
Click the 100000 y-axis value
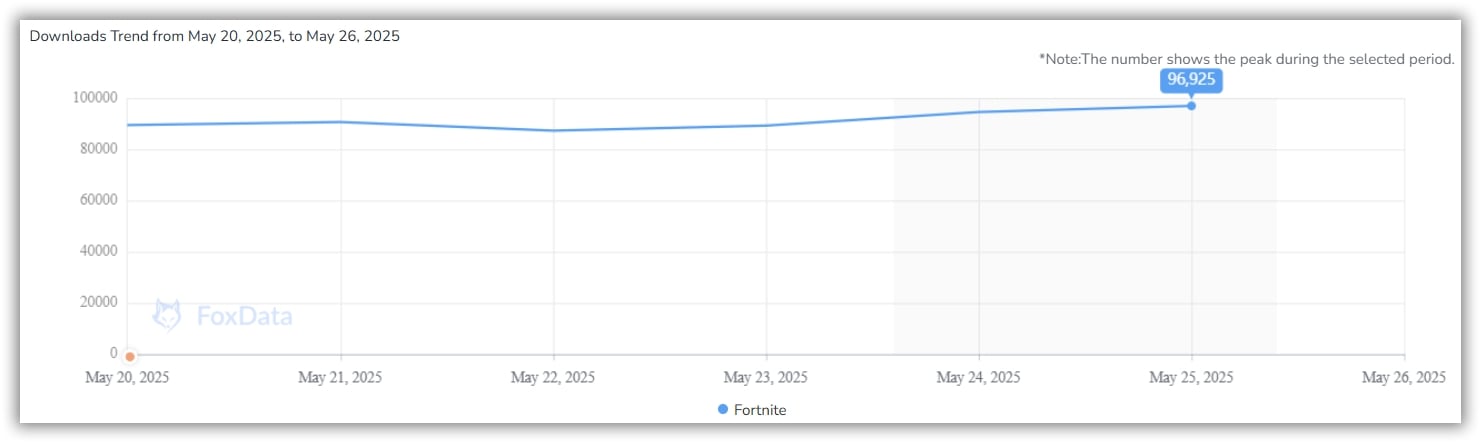coord(95,98)
